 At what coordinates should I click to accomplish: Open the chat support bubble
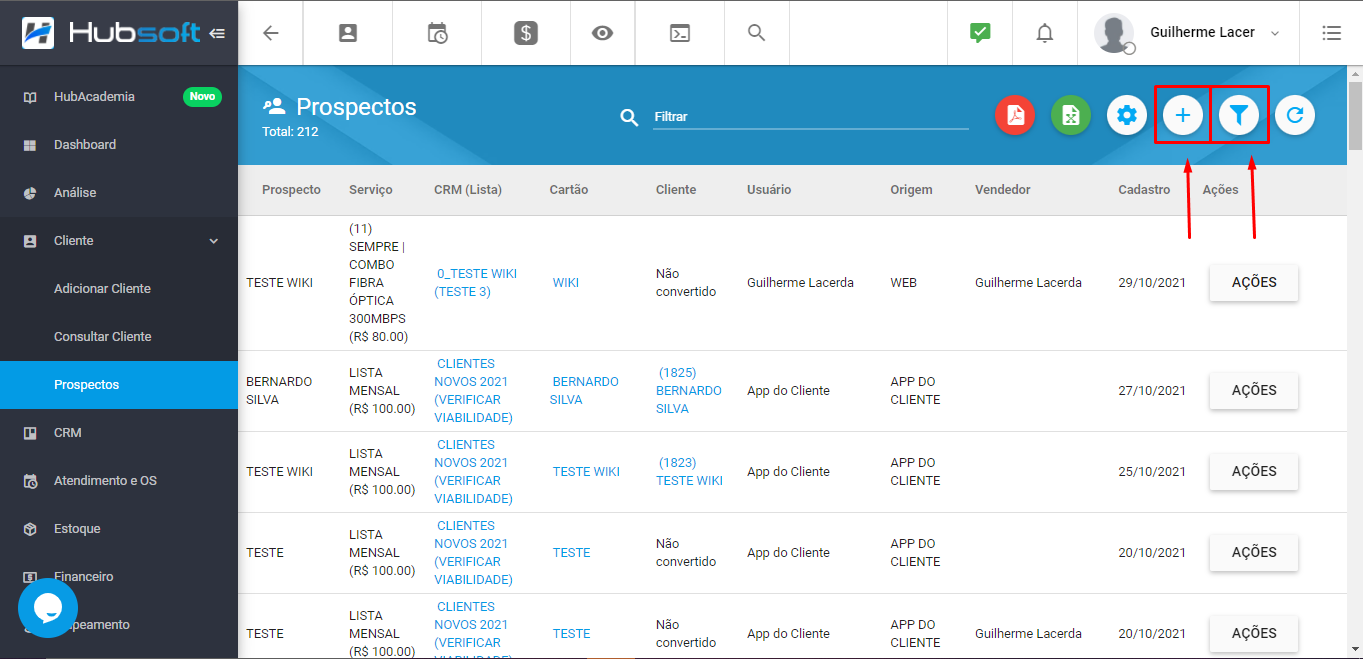[x=47, y=608]
